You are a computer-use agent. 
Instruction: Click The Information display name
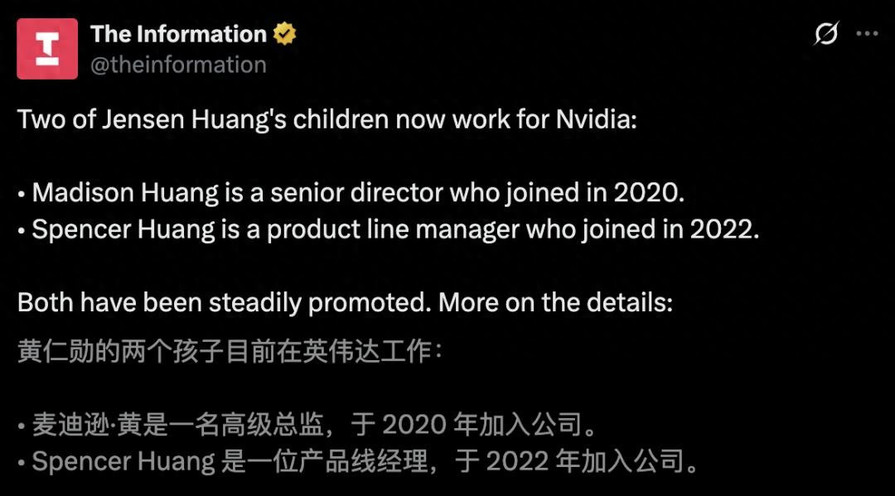178,34
